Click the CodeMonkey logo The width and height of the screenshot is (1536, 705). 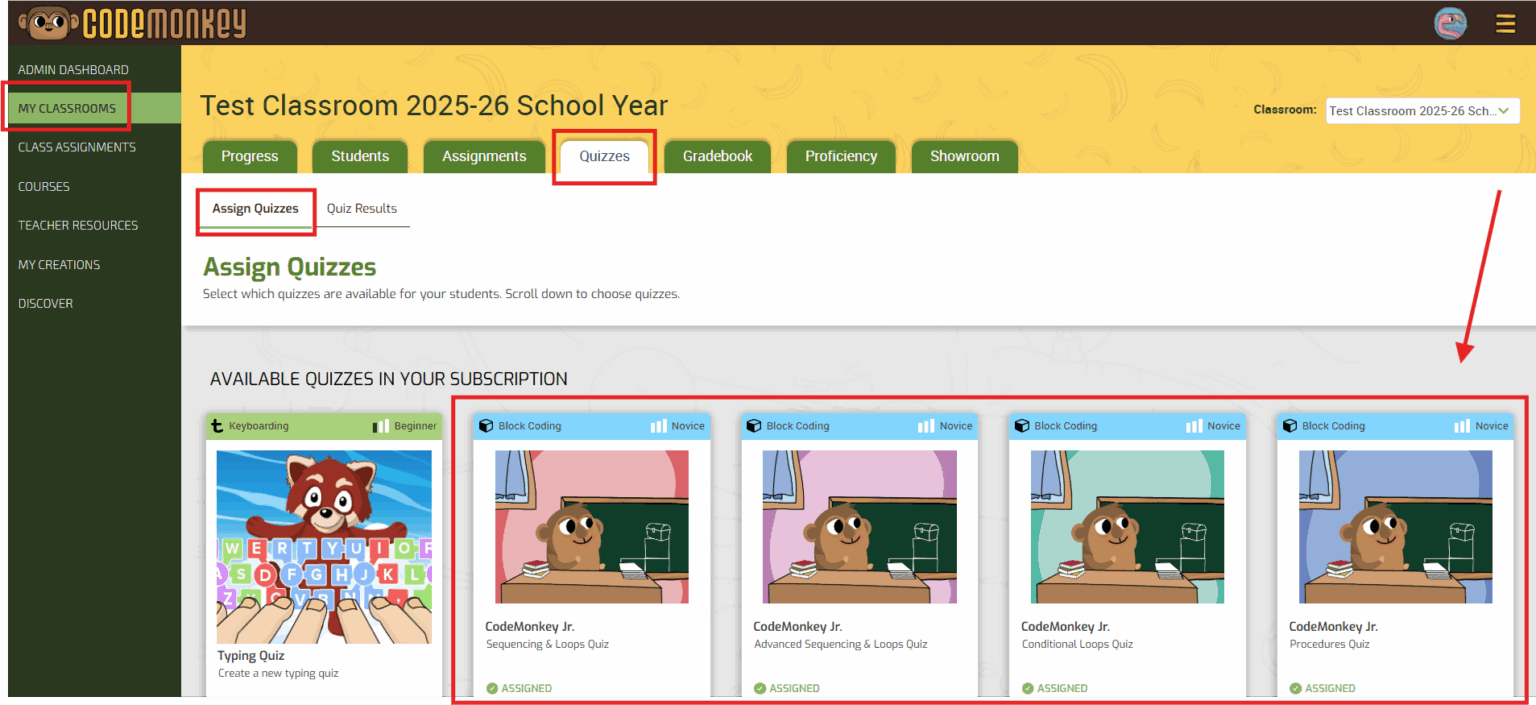coord(131,22)
